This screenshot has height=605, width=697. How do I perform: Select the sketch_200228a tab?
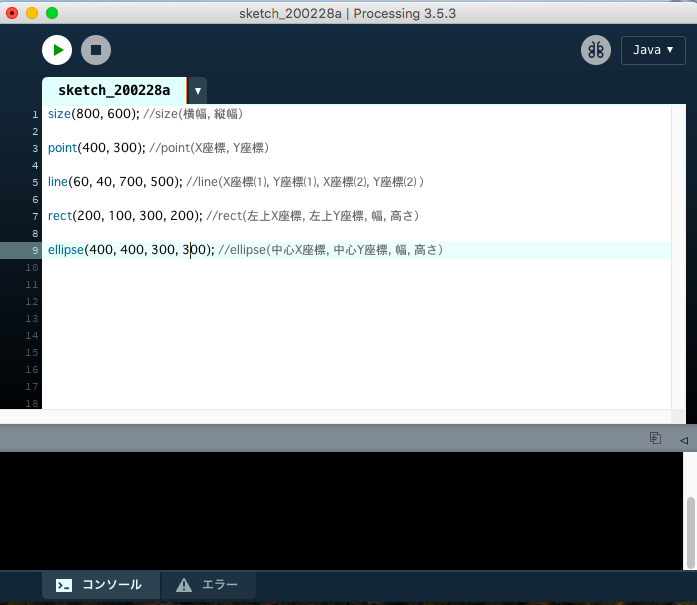pyautogui.click(x=114, y=90)
